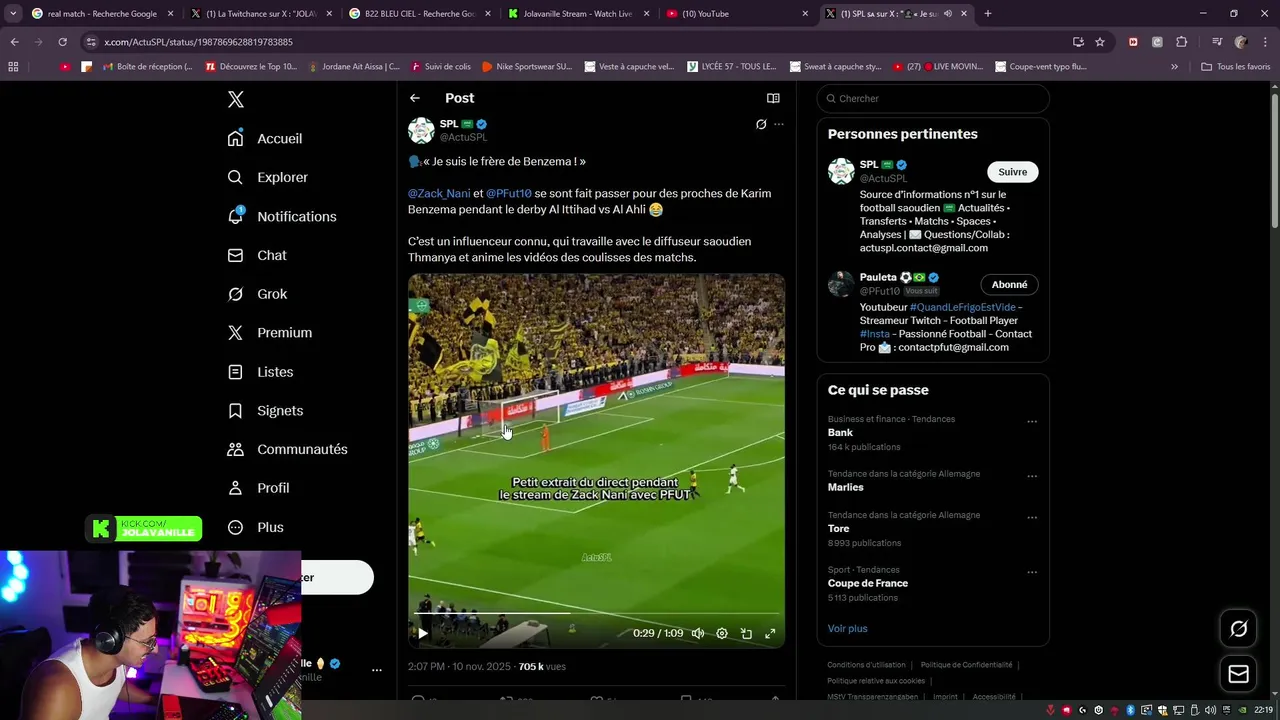Open SPL avatar on the post
Image resolution: width=1280 pixels, height=720 pixels.
point(421,130)
